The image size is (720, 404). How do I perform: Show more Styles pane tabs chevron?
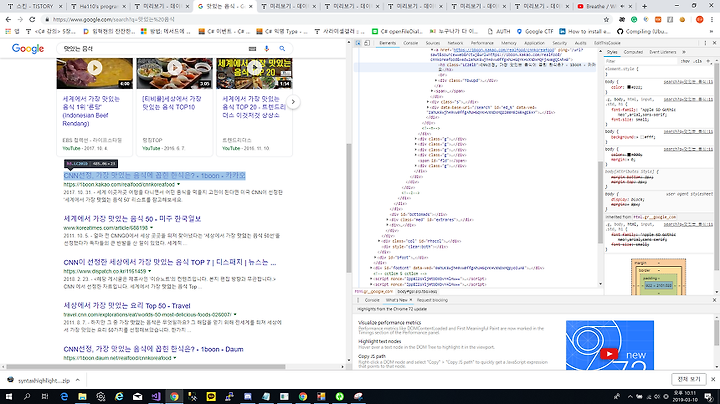684,52
